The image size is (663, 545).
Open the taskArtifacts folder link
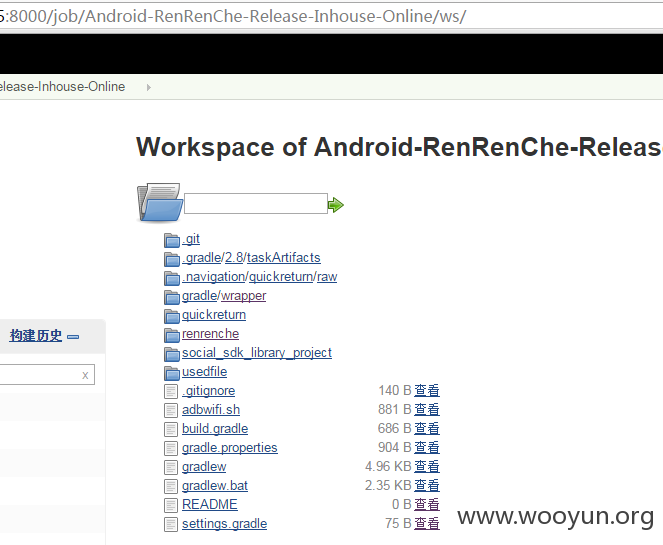pos(284,257)
